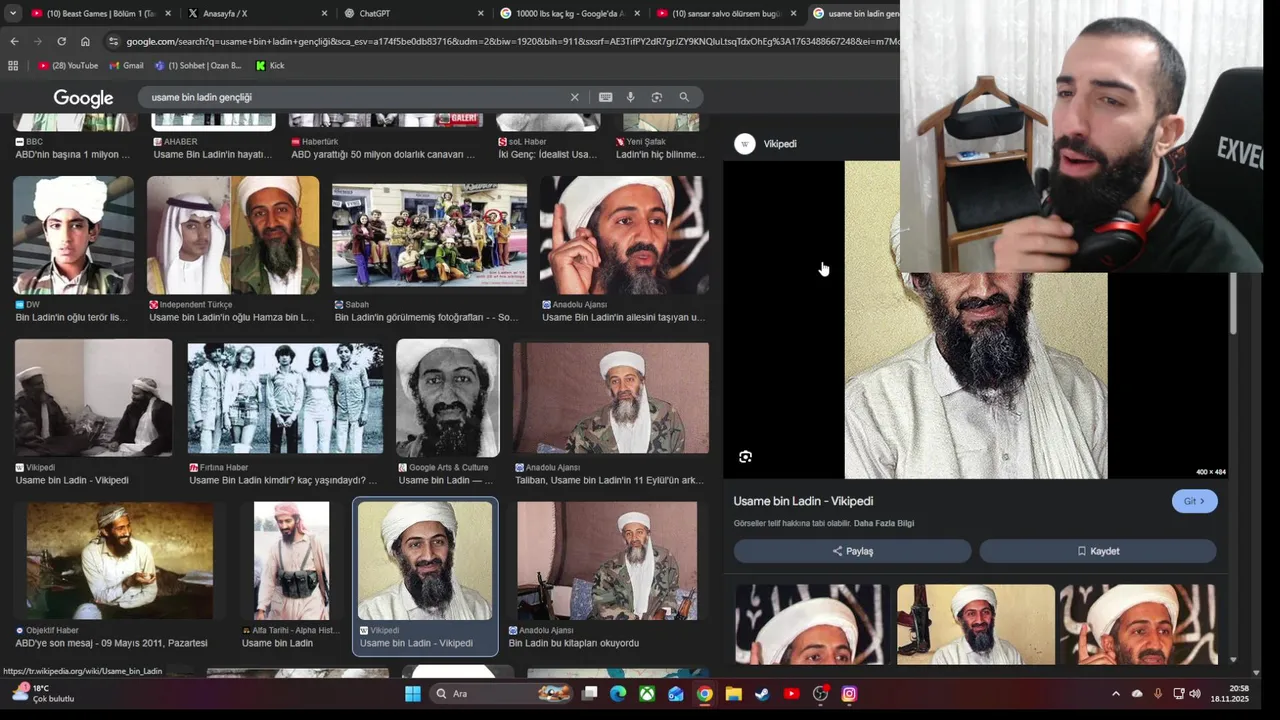Close the ChatGPT tab
This screenshot has height=720, width=1280.
click(480, 13)
